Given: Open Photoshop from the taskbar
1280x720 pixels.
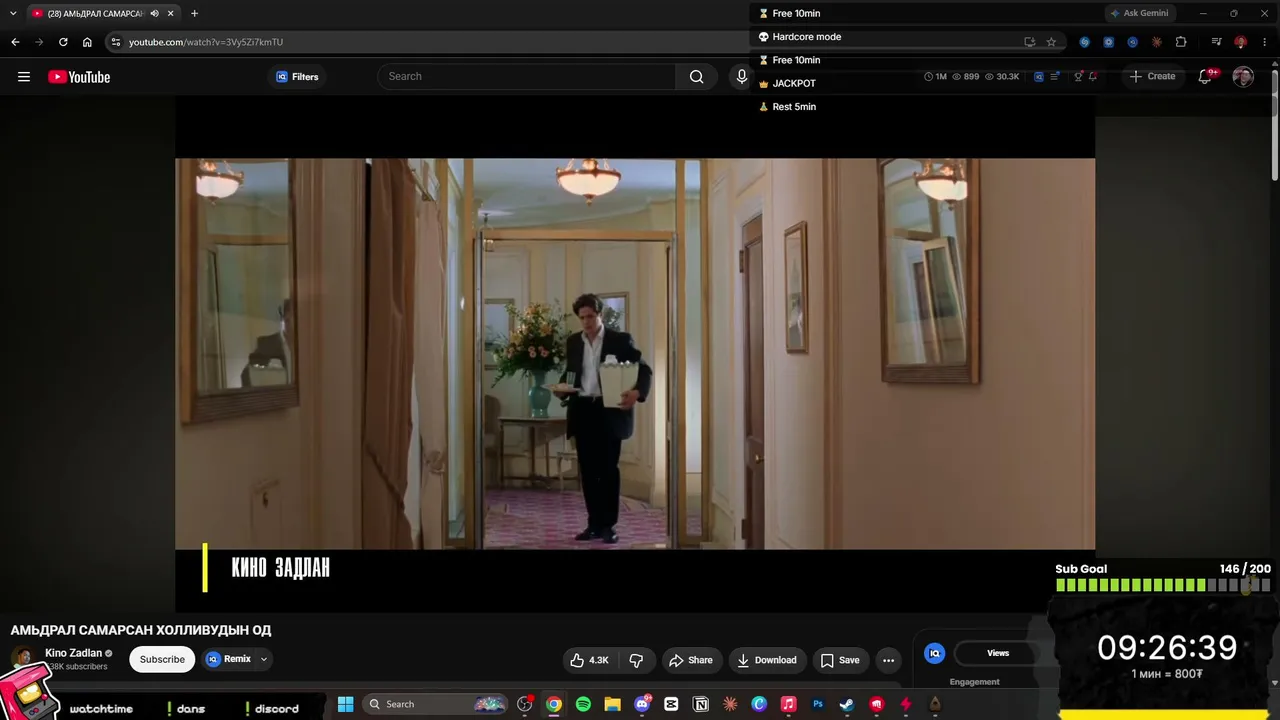Looking at the screenshot, I should (818, 704).
